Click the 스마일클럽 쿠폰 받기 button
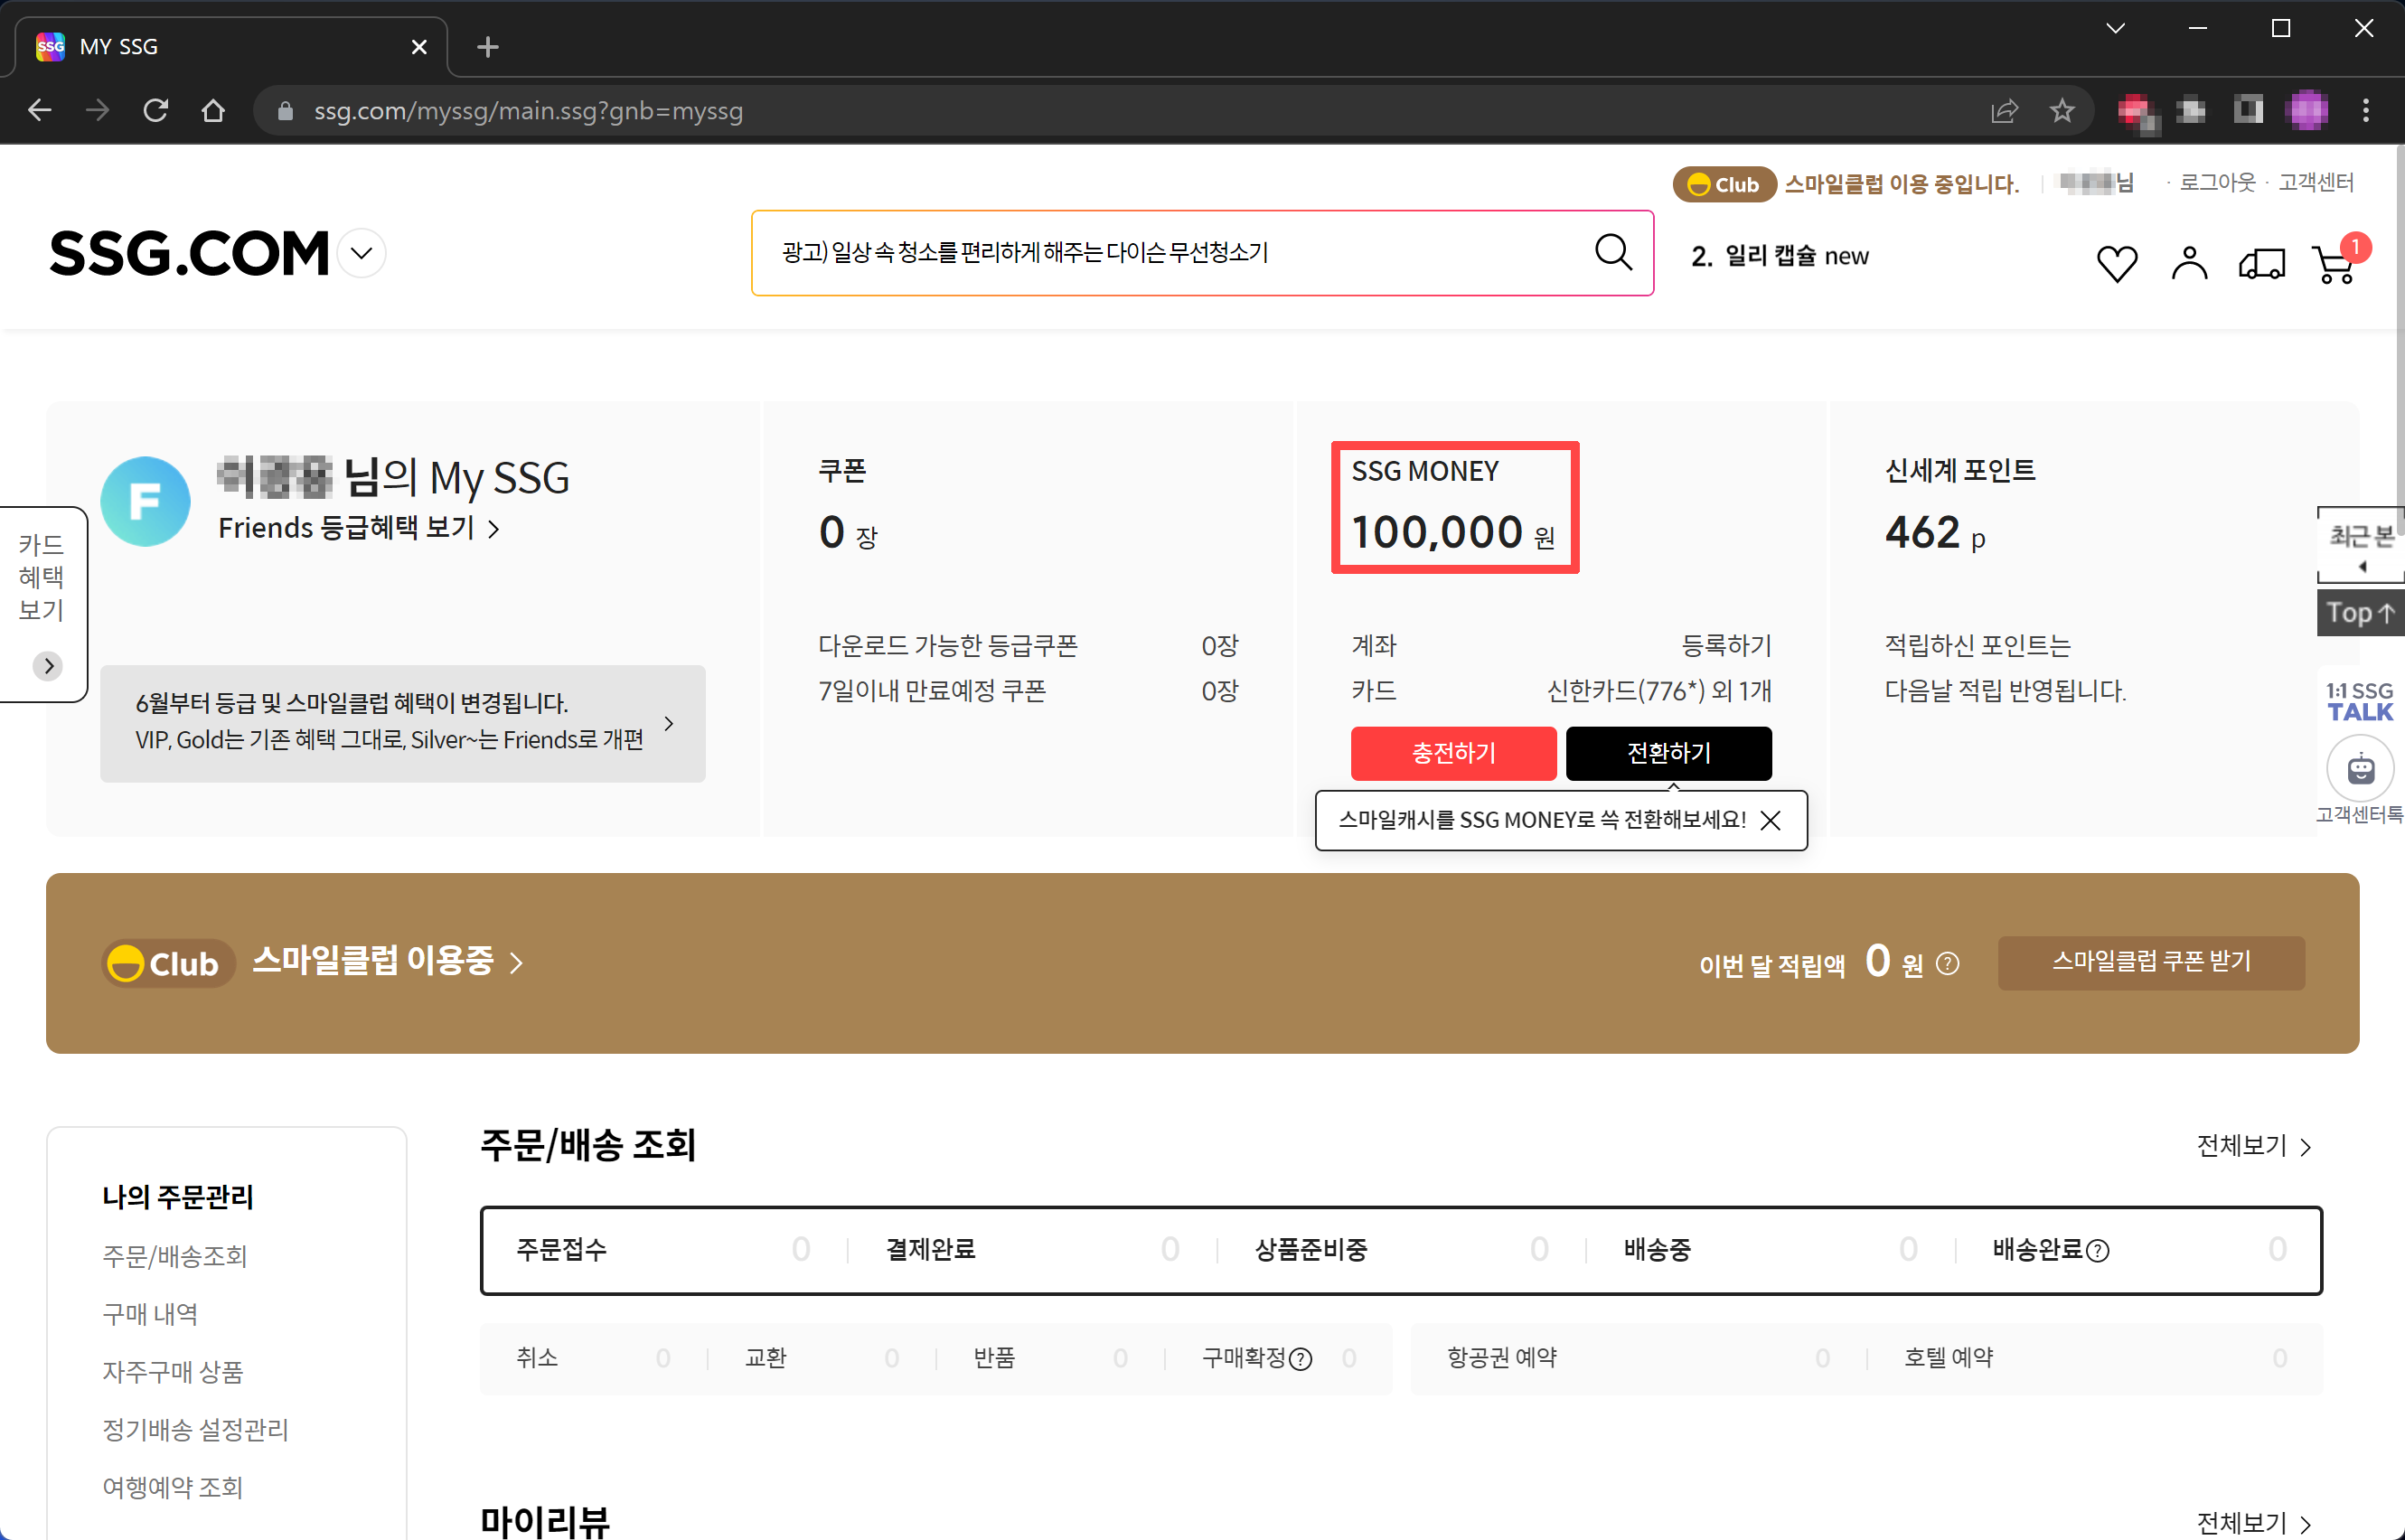Image resolution: width=2405 pixels, height=1540 pixels. click(2151, 962)
